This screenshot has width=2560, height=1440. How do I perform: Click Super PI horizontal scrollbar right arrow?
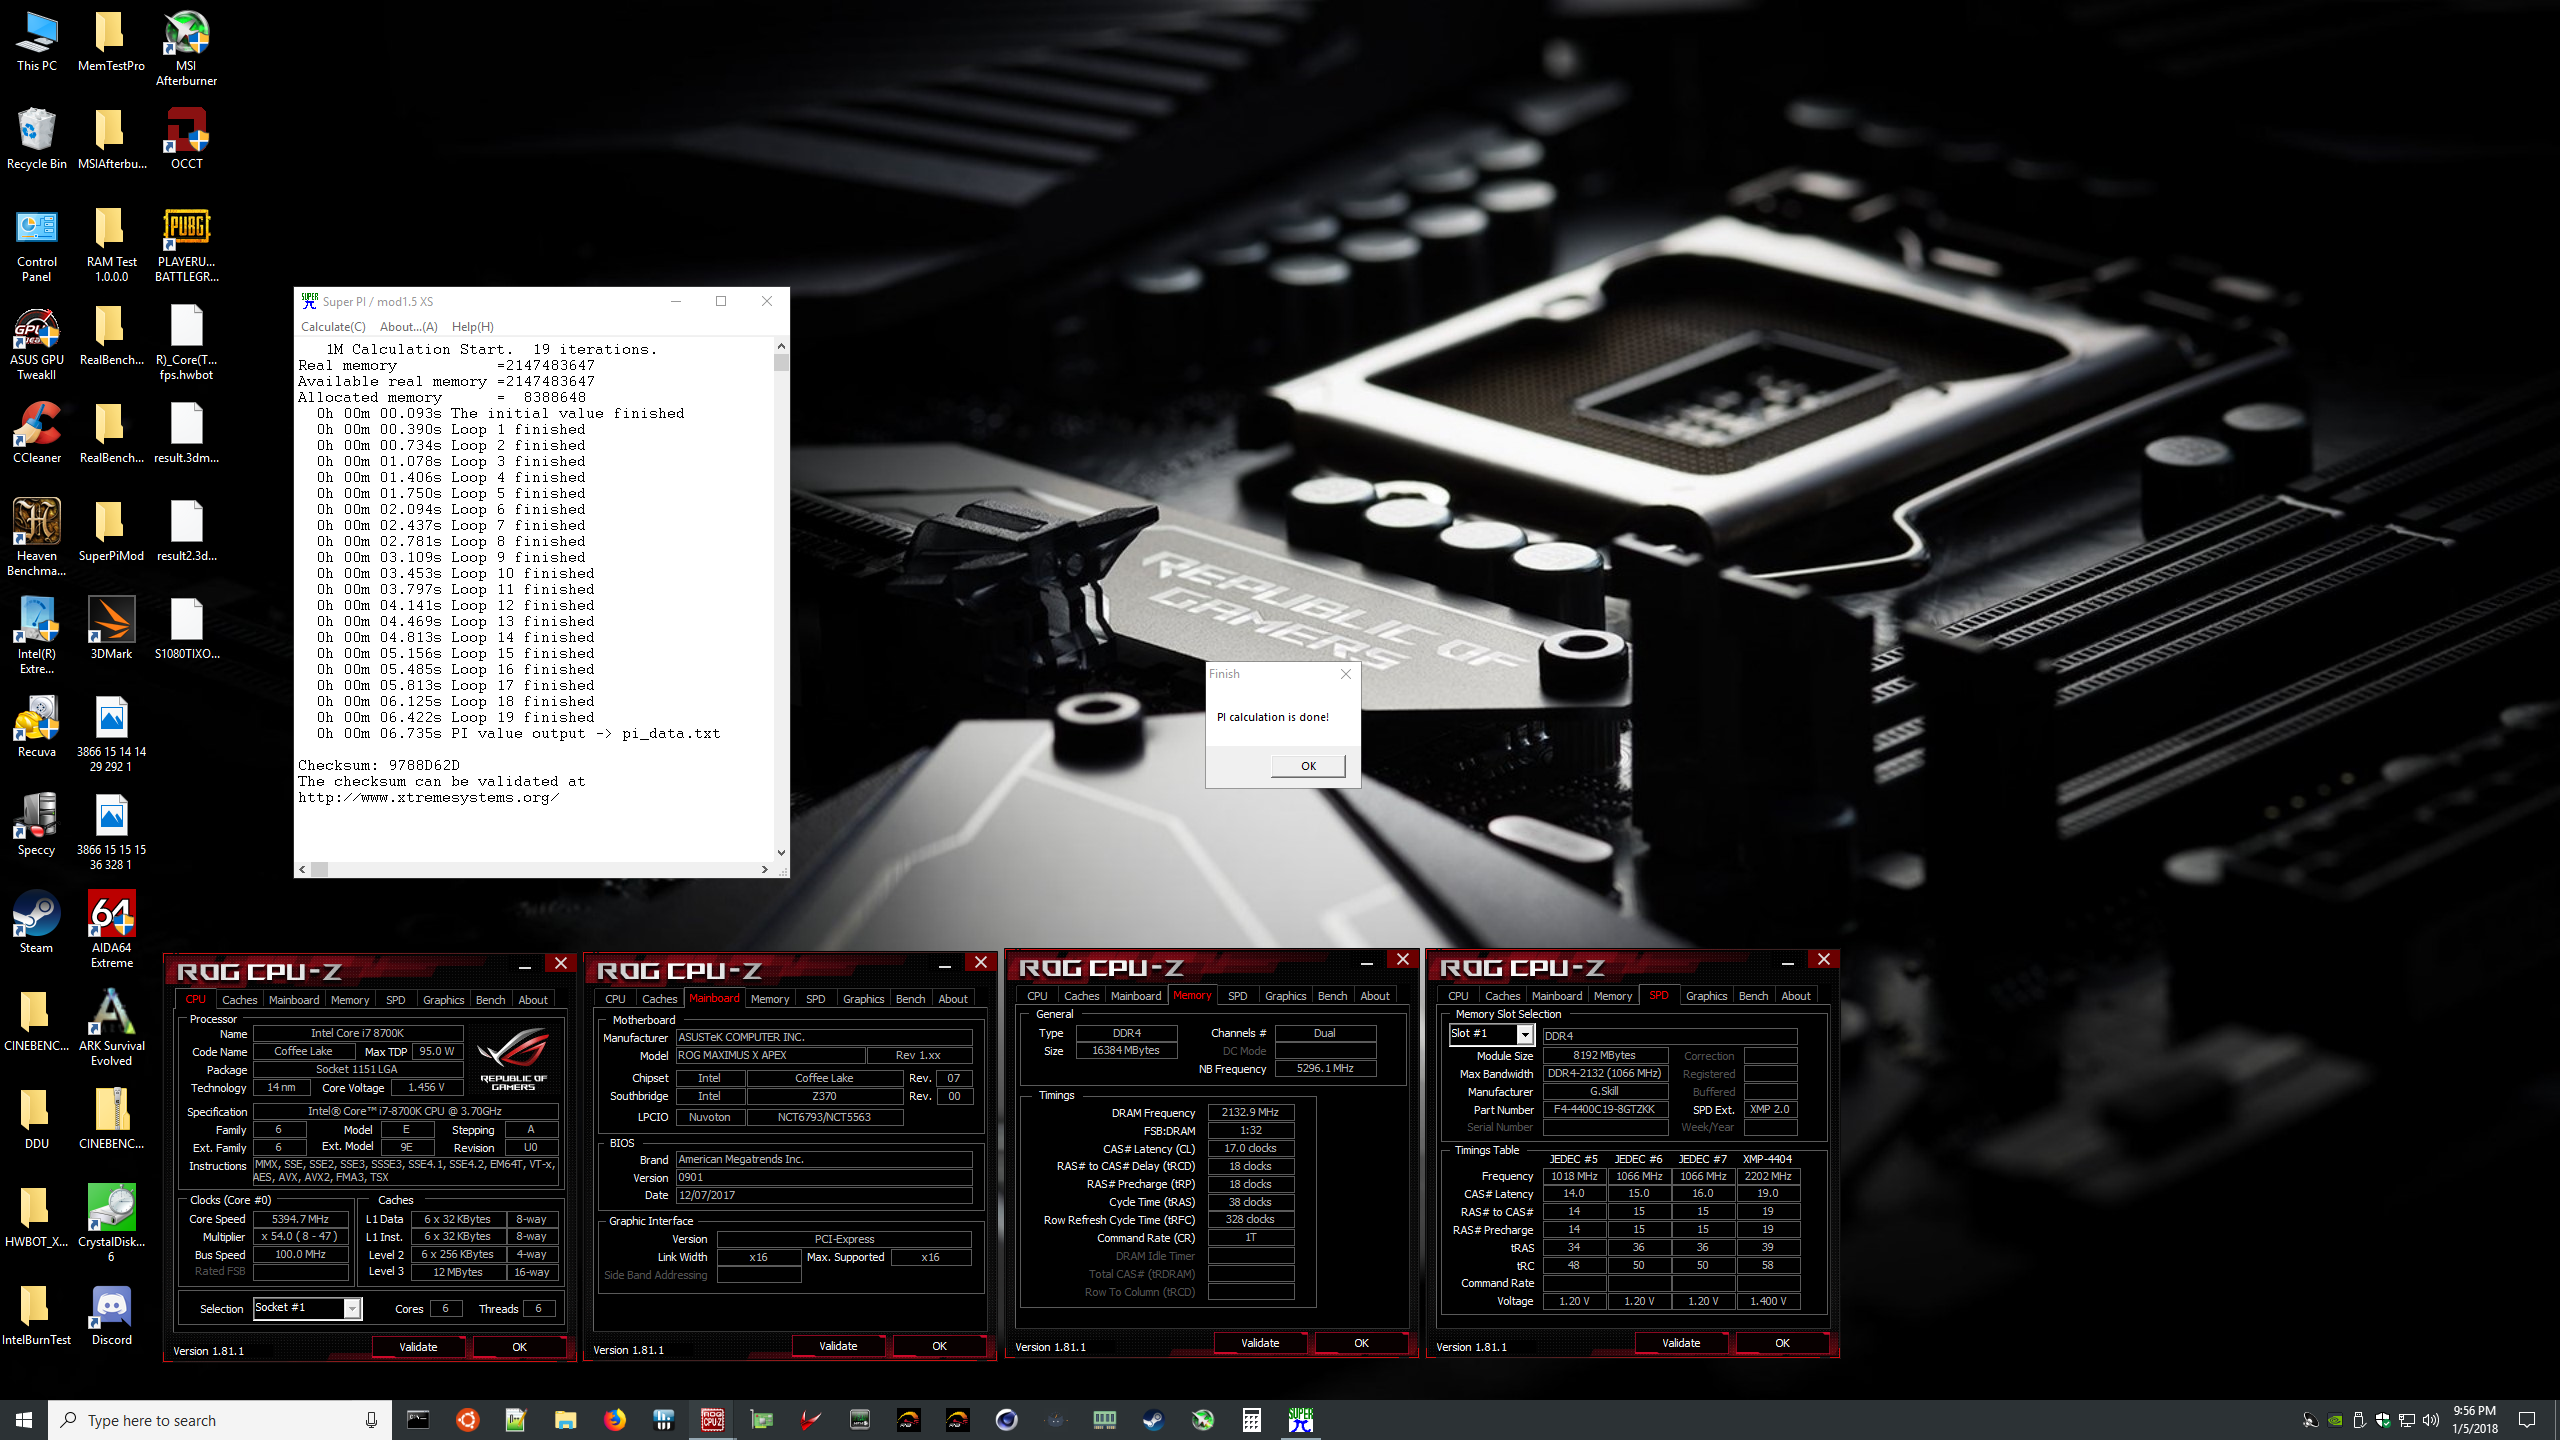(x=765, y=870)
